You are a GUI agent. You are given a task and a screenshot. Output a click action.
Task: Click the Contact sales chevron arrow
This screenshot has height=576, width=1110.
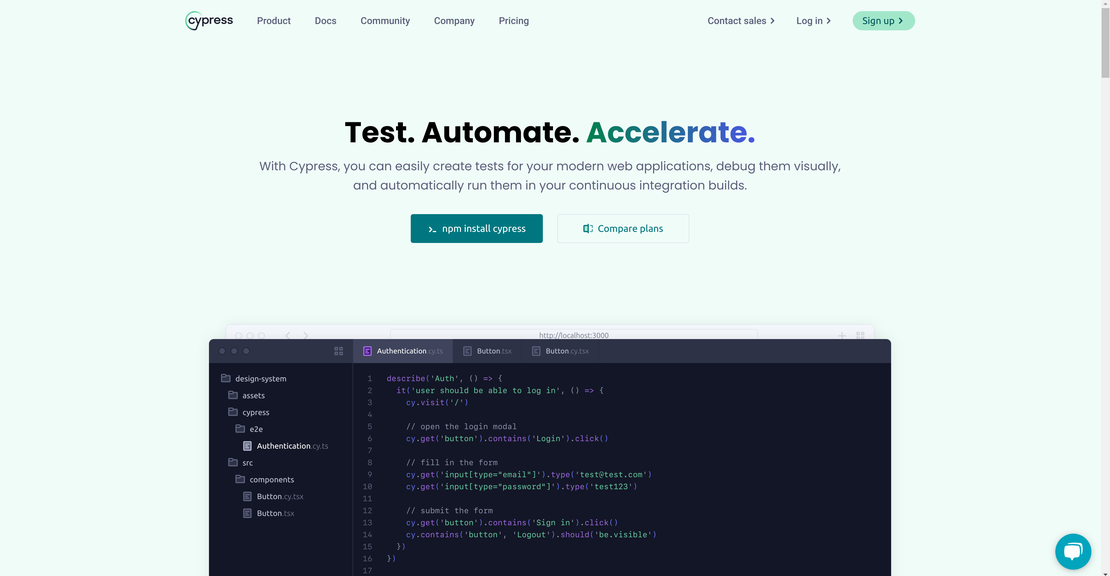(772, 21)
